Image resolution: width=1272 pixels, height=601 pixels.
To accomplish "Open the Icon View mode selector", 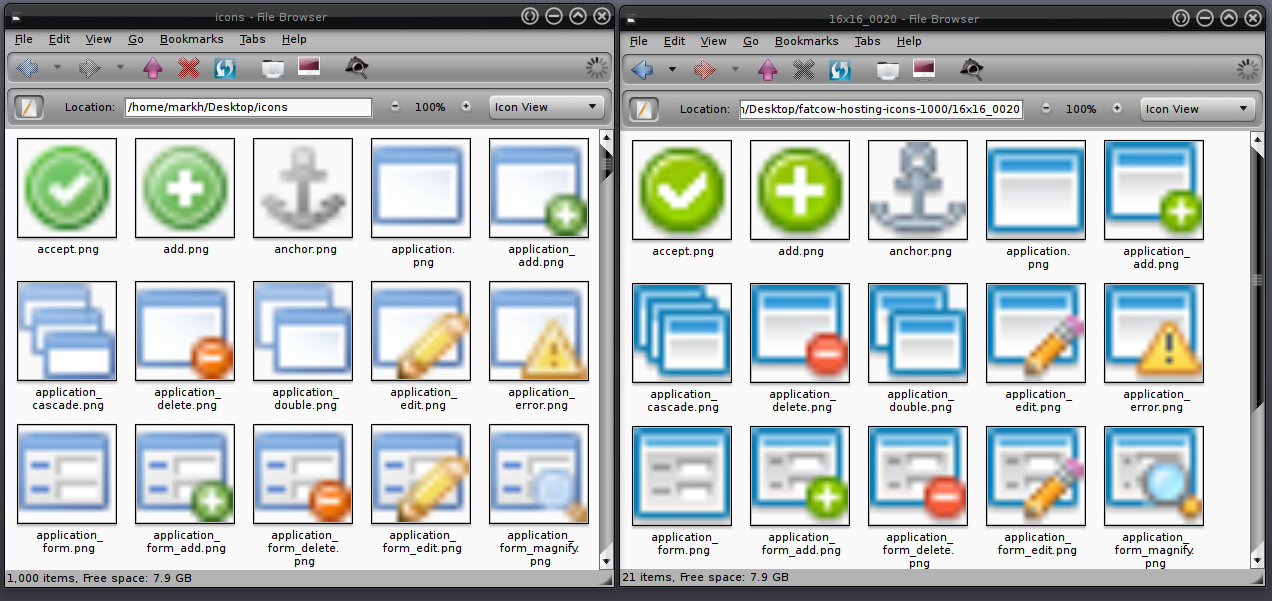I will tap(546, 106).
